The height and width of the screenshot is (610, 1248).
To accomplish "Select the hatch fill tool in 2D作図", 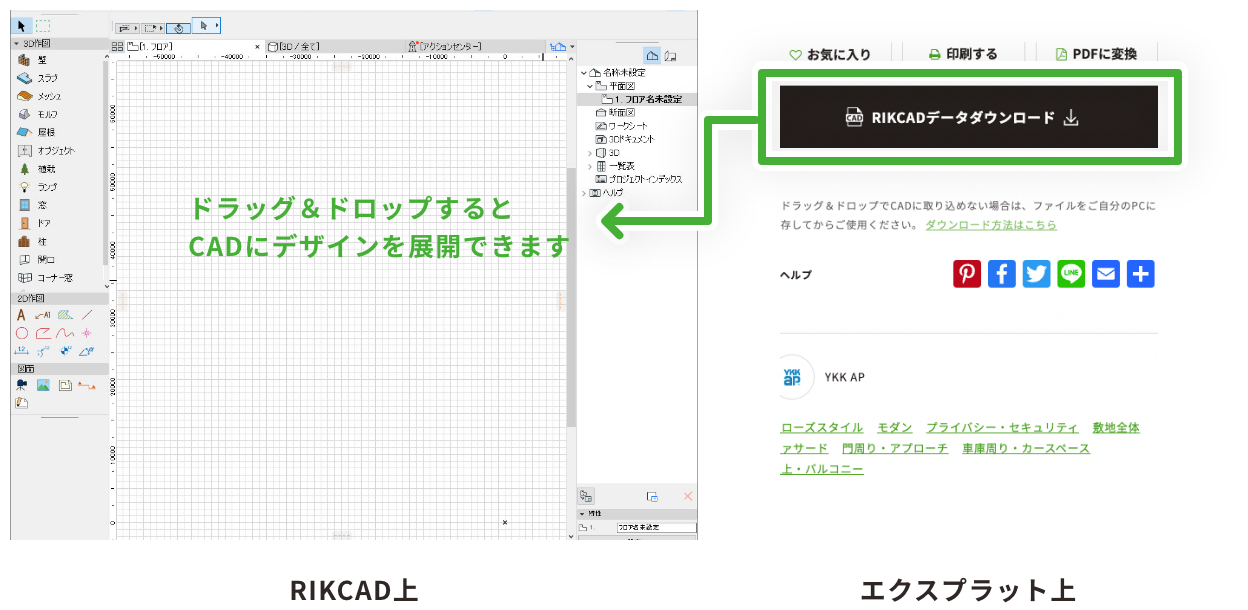I will [x=65, y=315].
